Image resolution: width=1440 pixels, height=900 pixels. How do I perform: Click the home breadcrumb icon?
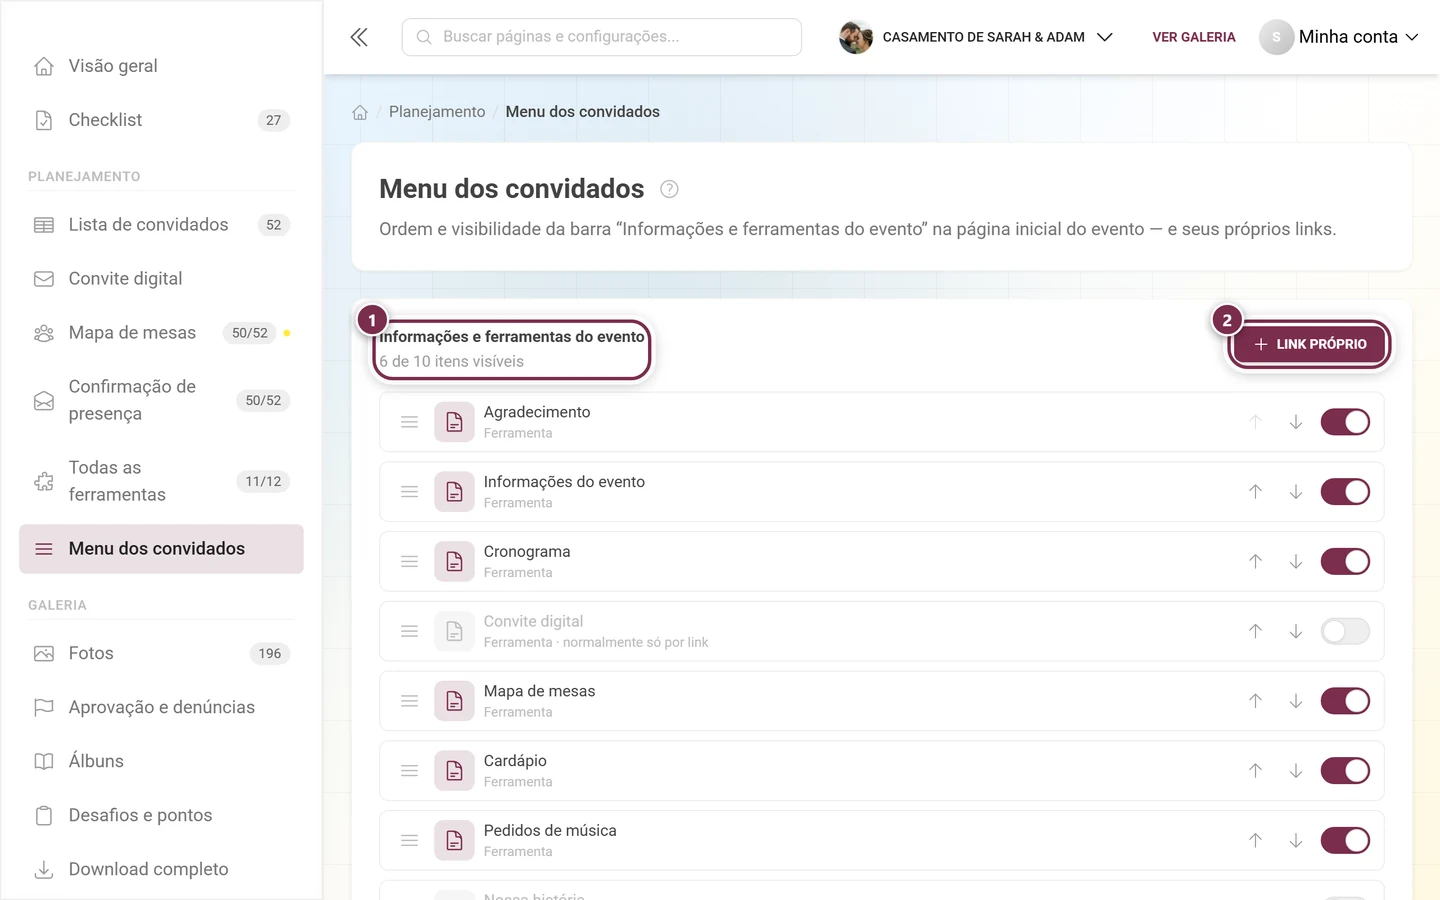click(360, 112)
